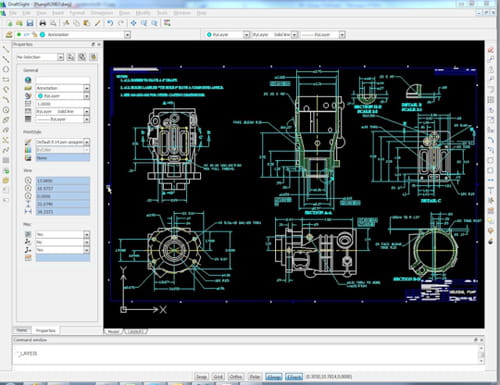The height and width of the screenshot is (385, 500).
Task: Click the cyan layer color swatch
Action: [42, 35]
